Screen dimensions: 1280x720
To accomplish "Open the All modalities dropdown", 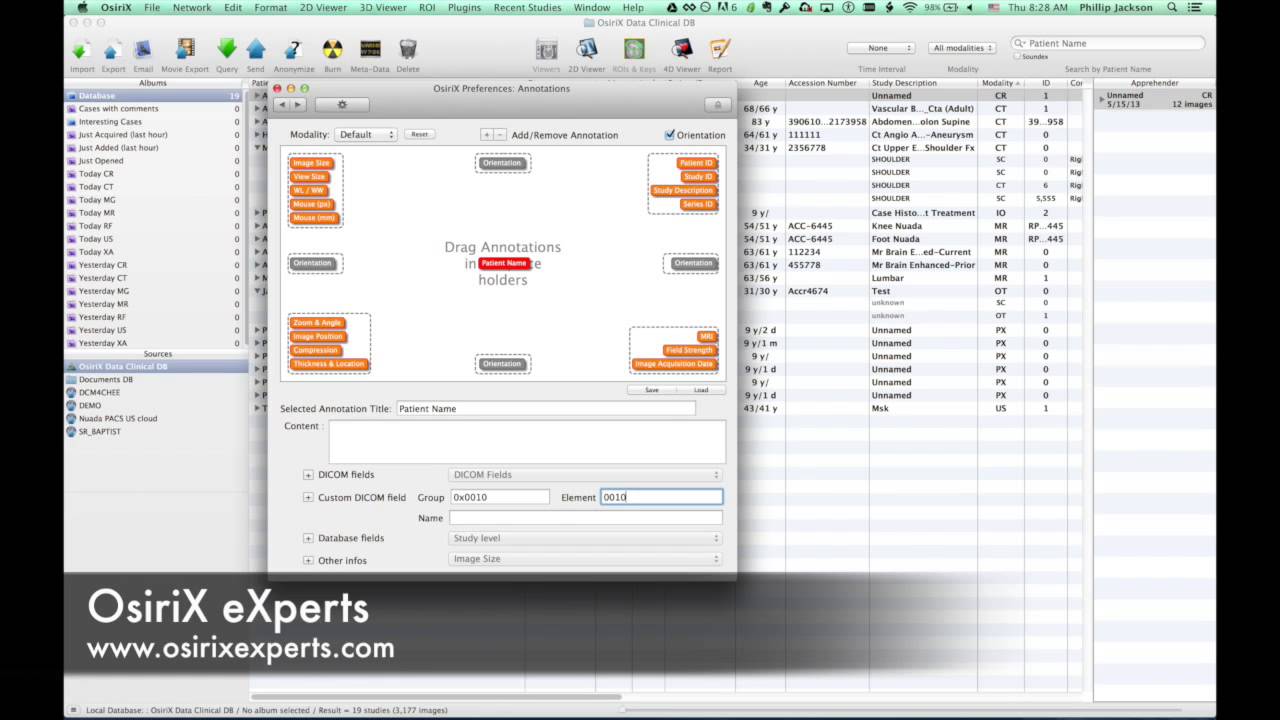I will (962, 48).
